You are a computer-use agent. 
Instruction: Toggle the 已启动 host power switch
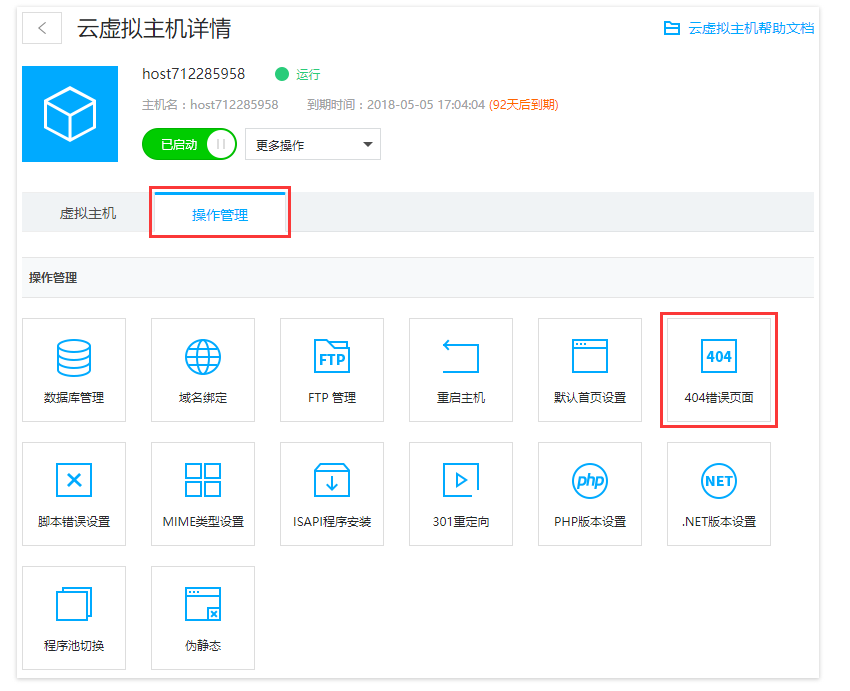(189, 144)
